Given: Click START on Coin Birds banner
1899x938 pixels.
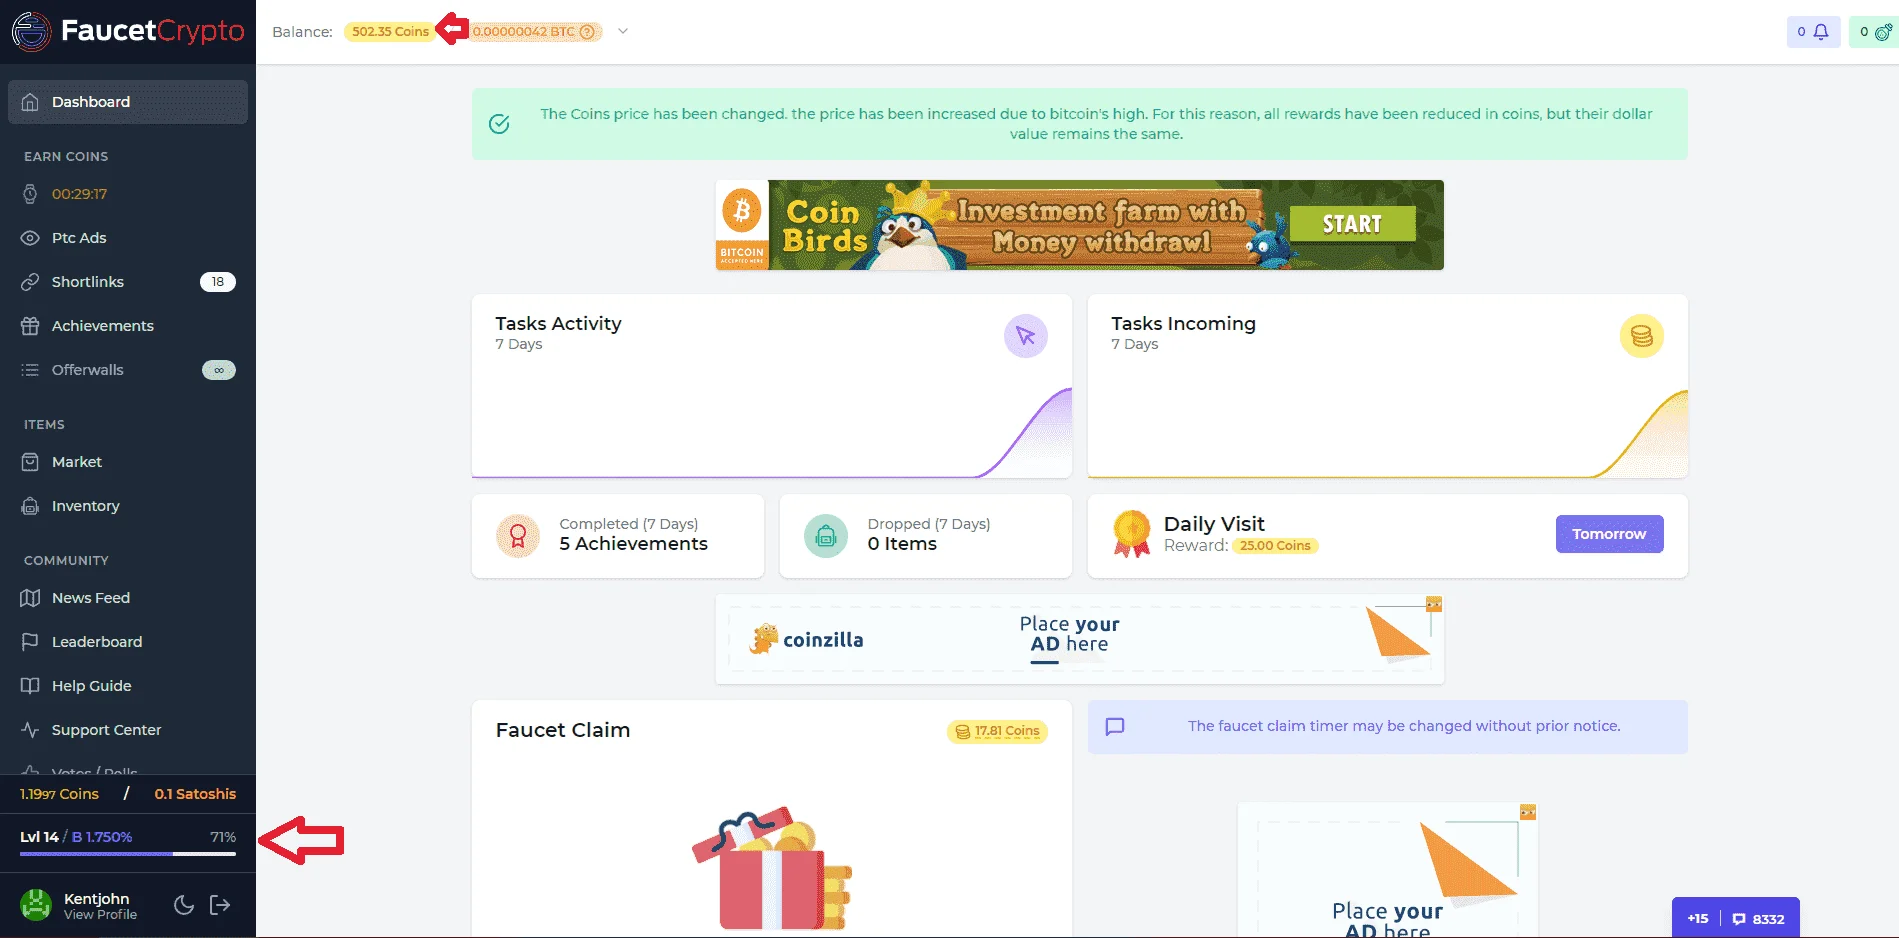Looking at the screenshot, I should click(1352, 224).
